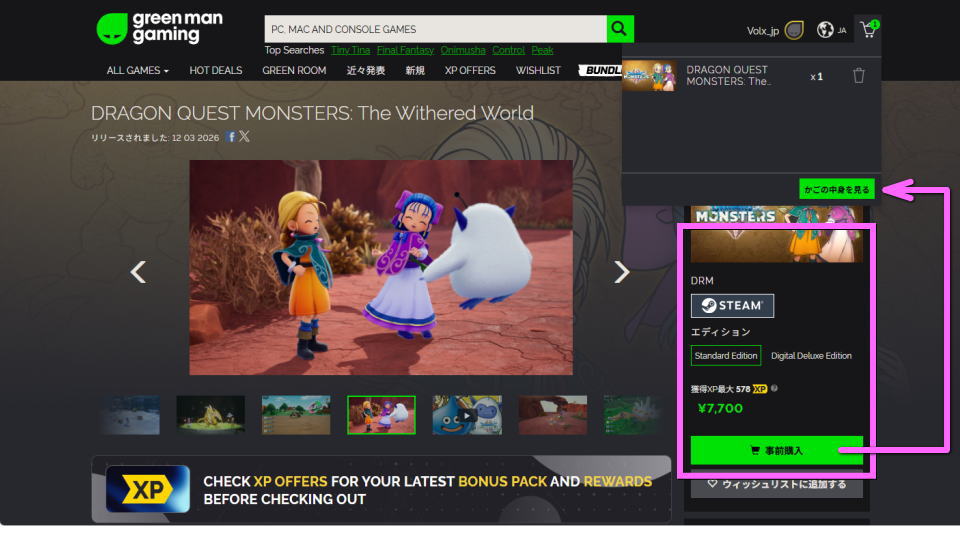Play the slime video thumbnail
960x540 pixels.
pos(467,415)
